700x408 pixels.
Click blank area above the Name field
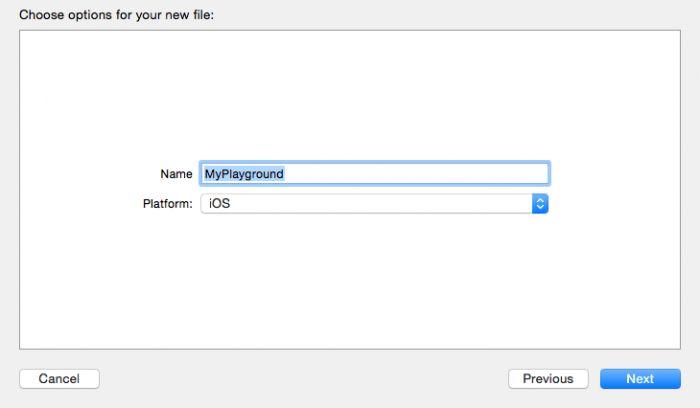[350, 100]
